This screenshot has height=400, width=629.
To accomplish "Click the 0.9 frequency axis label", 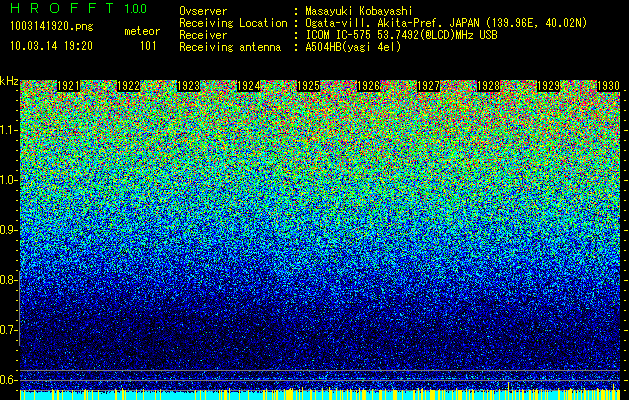I will [x=8, y=230].
